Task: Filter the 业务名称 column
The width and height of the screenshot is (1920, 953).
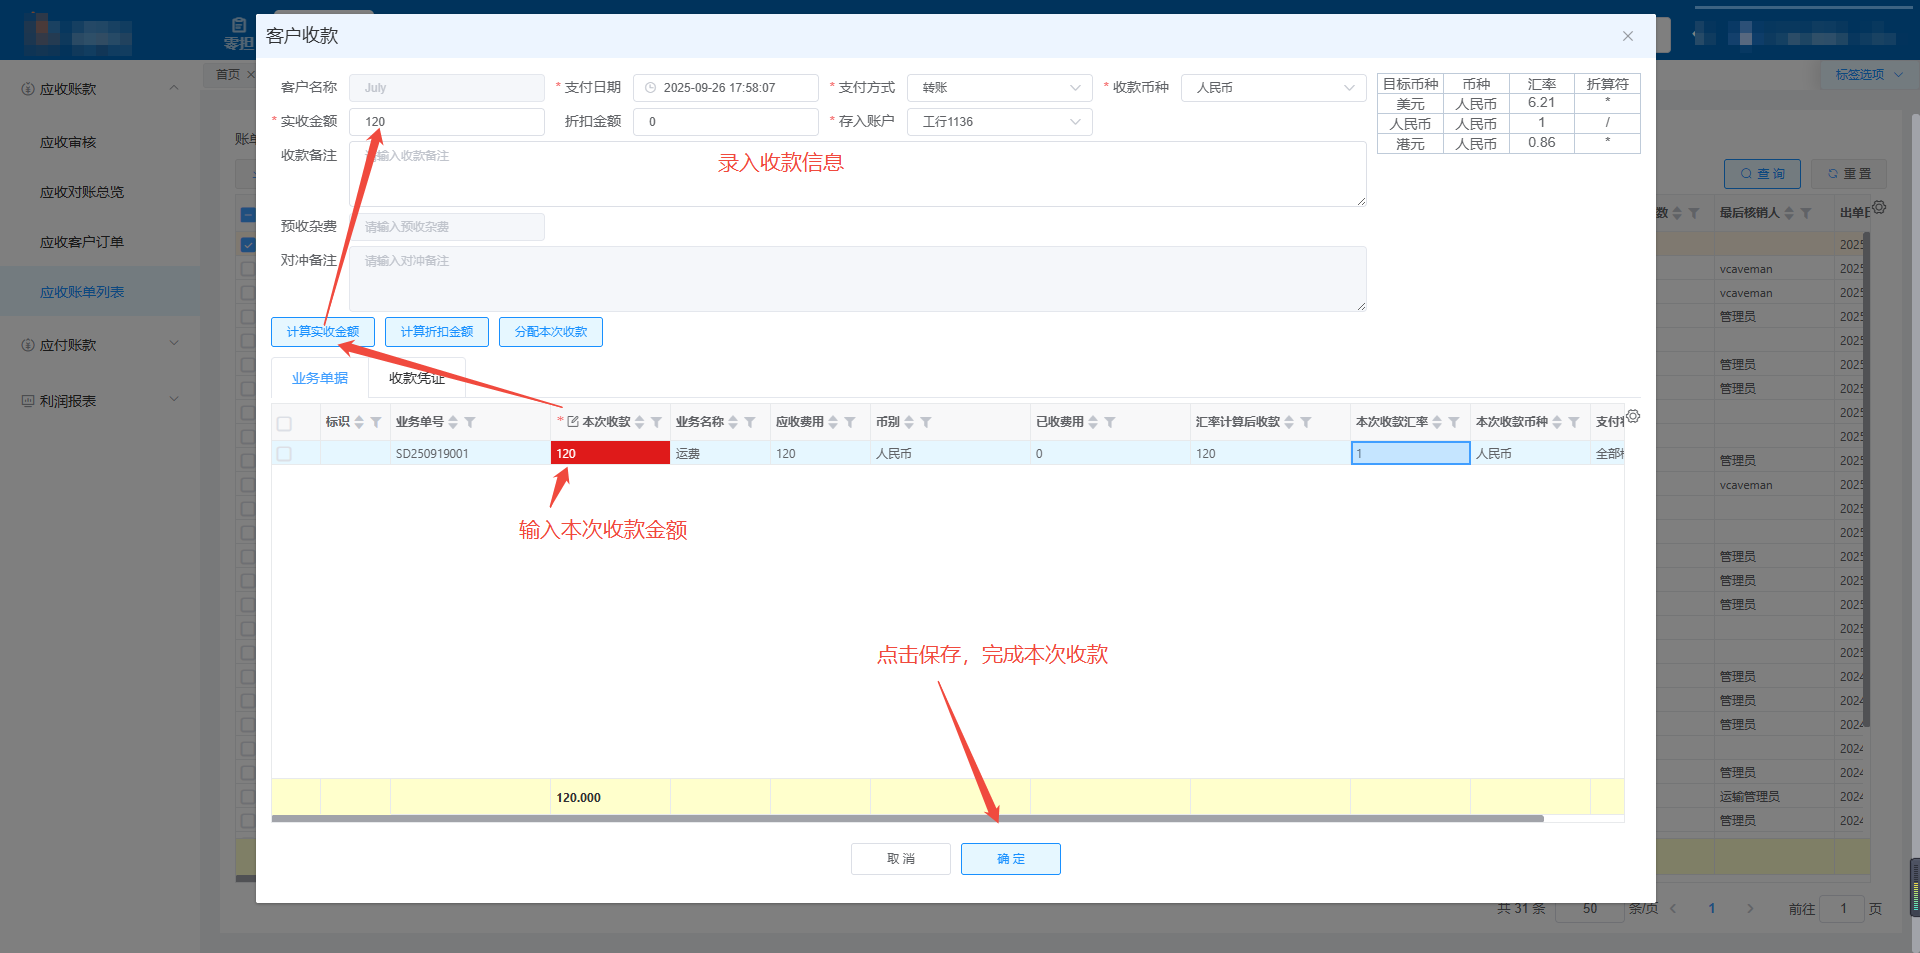Action: (x=750, y=423)
